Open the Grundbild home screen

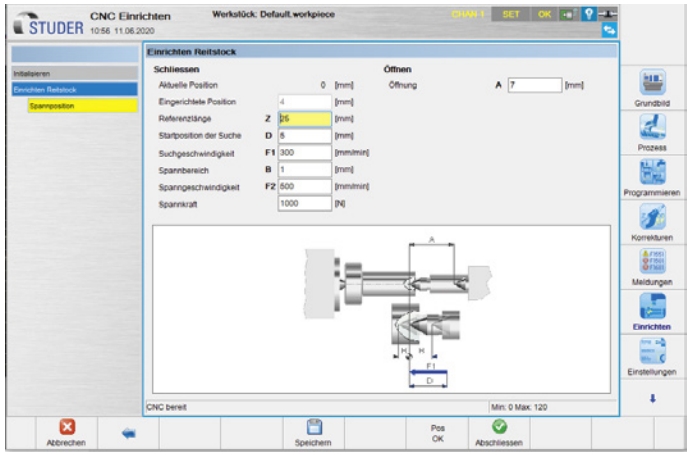(652, 89)
